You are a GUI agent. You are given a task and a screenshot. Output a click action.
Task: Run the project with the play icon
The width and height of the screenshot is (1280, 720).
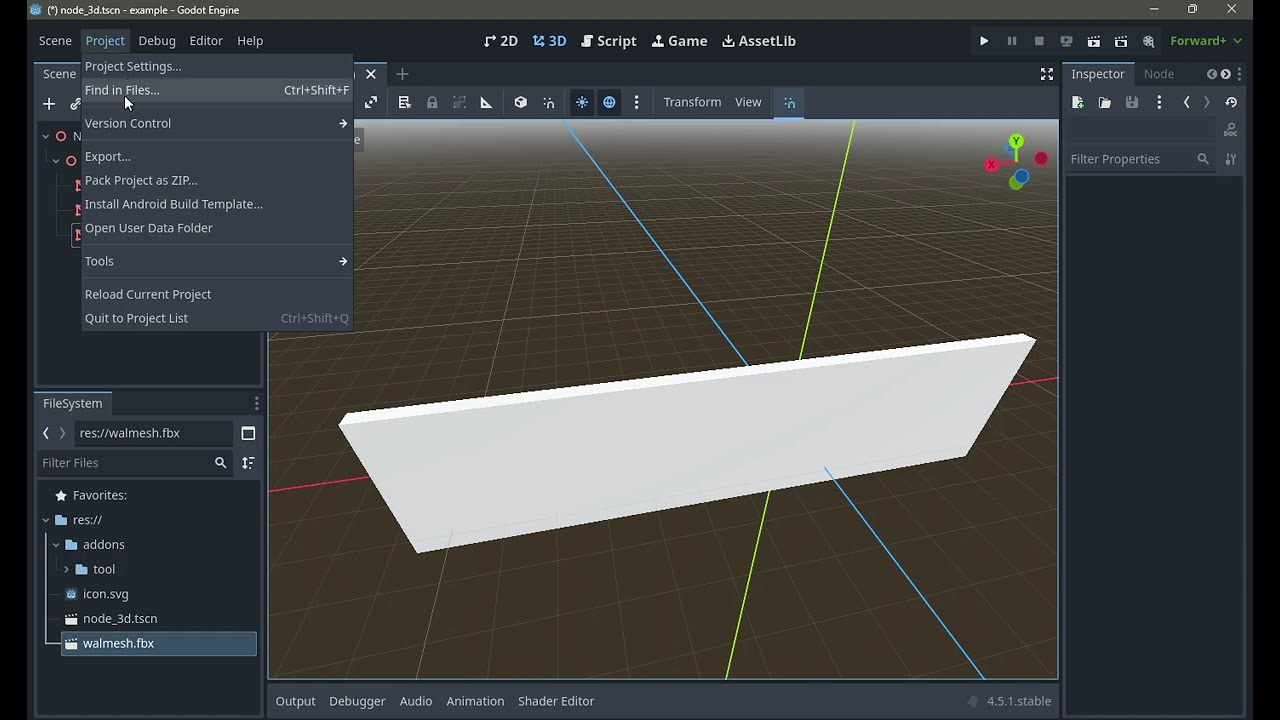[984, 41]
